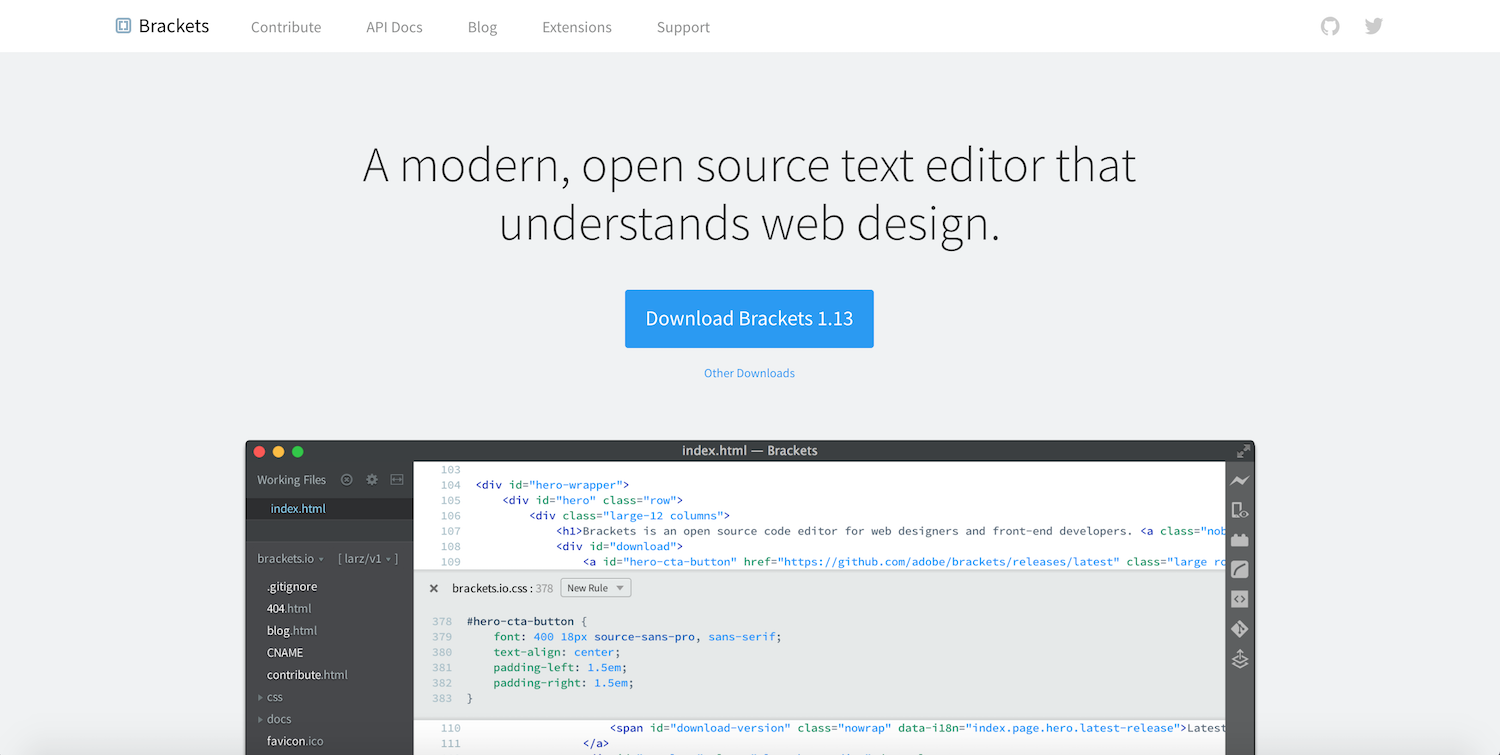This screenshot has width=1500, height=755.
Task: Click the curve icon in right toolbar
Action: click(1240, 570)
